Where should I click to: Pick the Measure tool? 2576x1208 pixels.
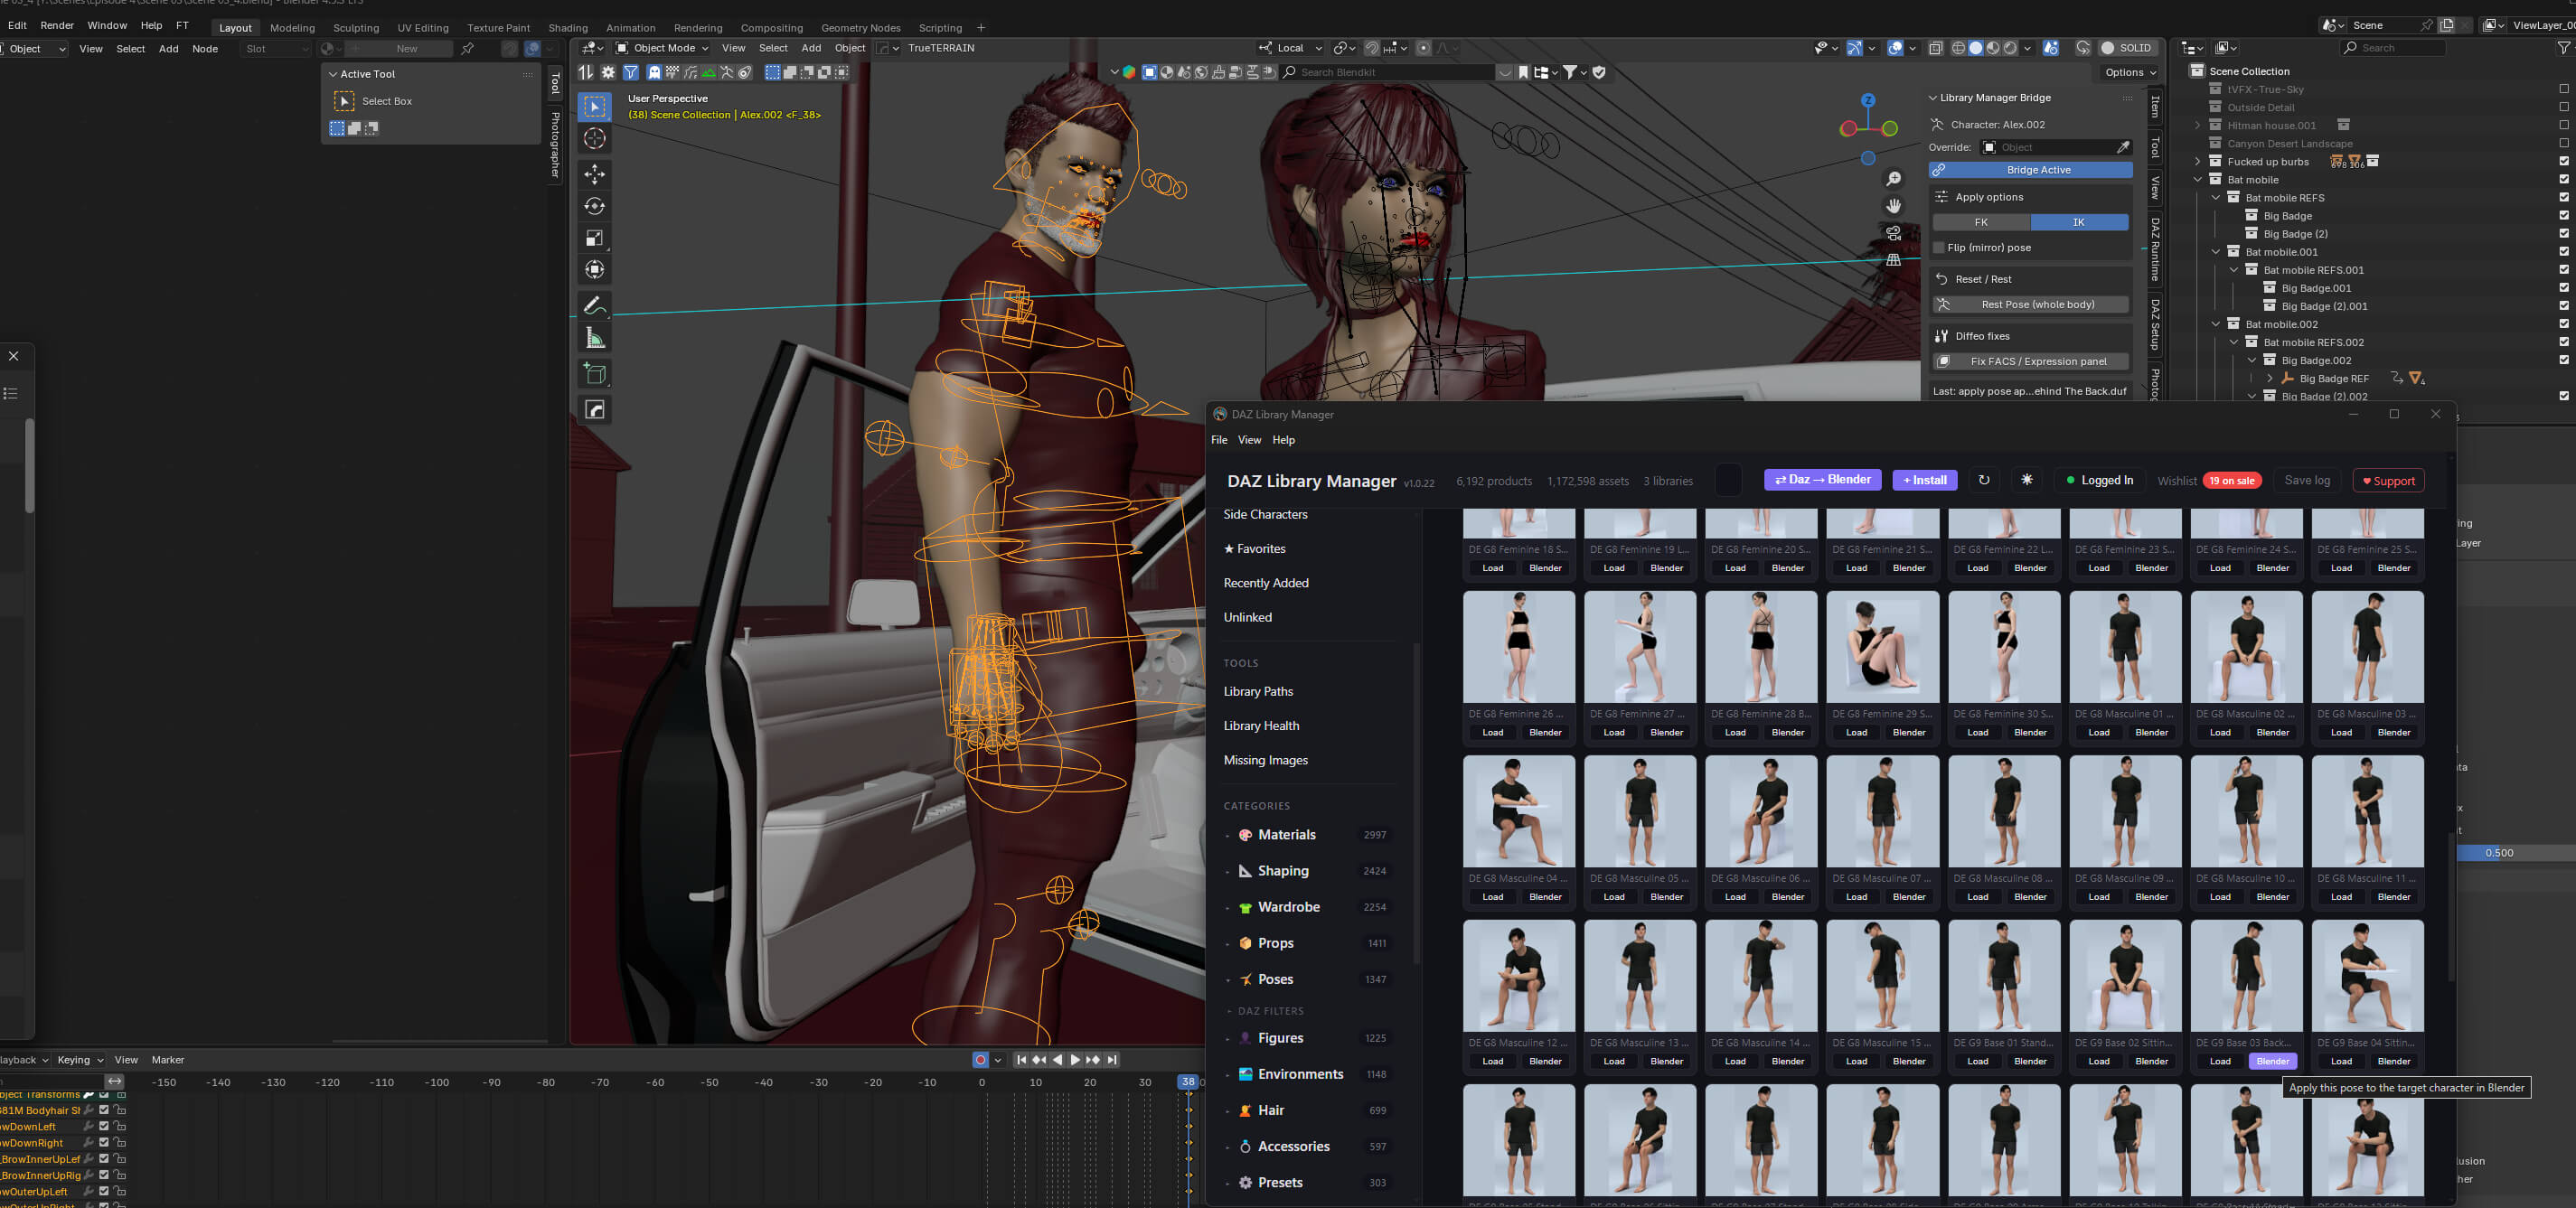click(x=595, y=338)
